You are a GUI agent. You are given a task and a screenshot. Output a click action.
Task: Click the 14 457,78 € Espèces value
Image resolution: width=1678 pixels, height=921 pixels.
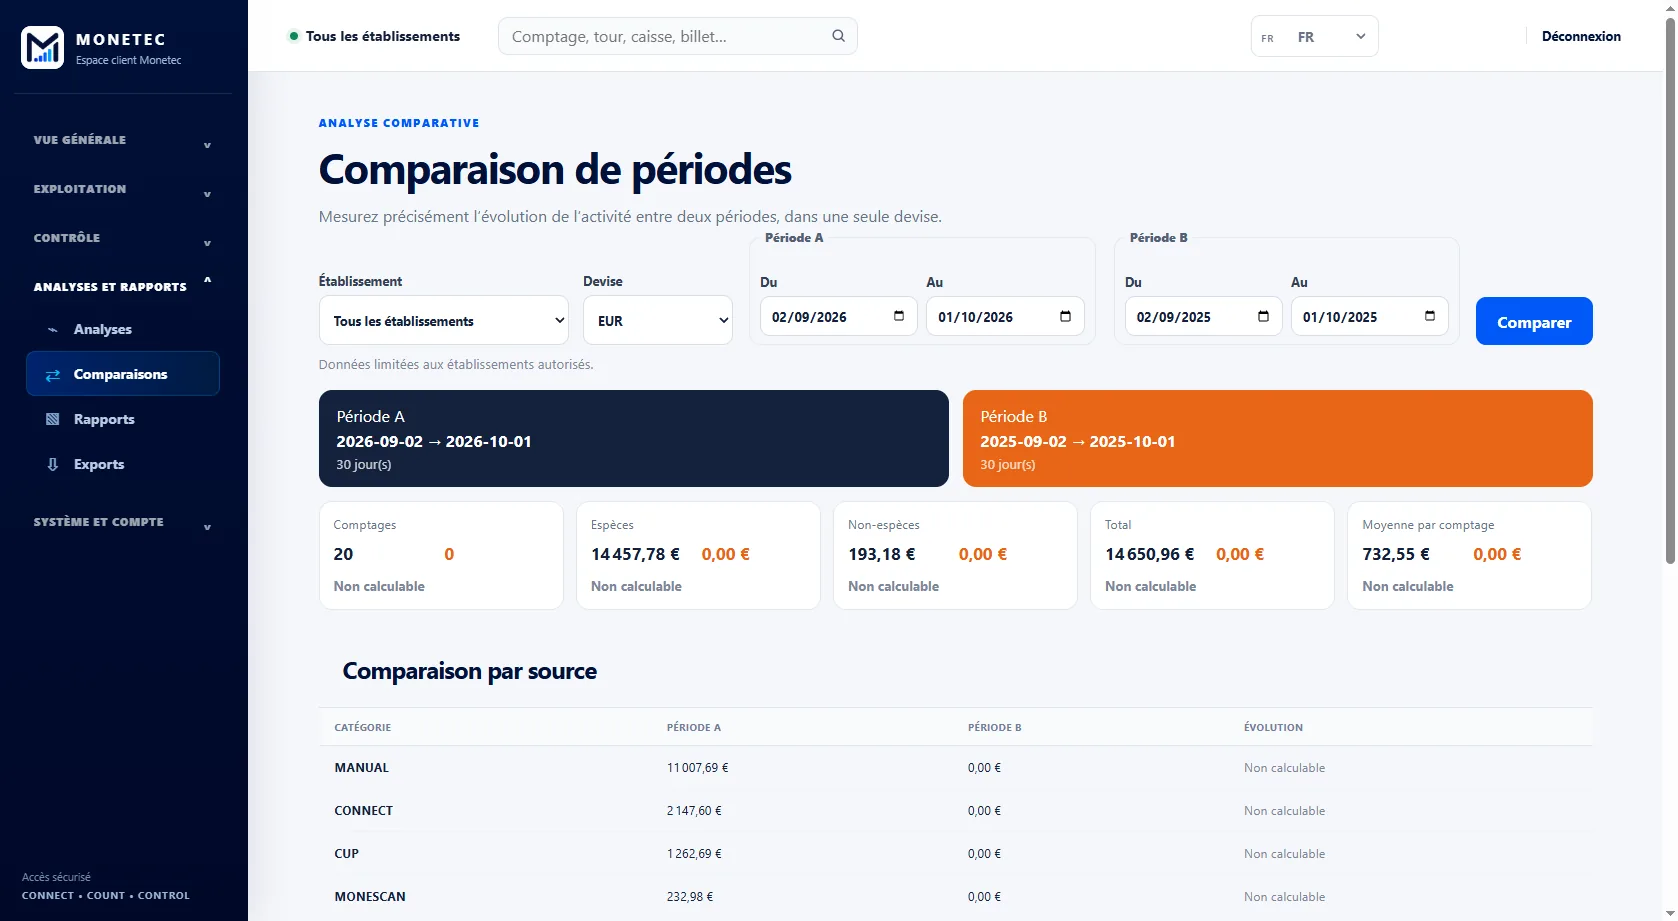pos(636,554)
